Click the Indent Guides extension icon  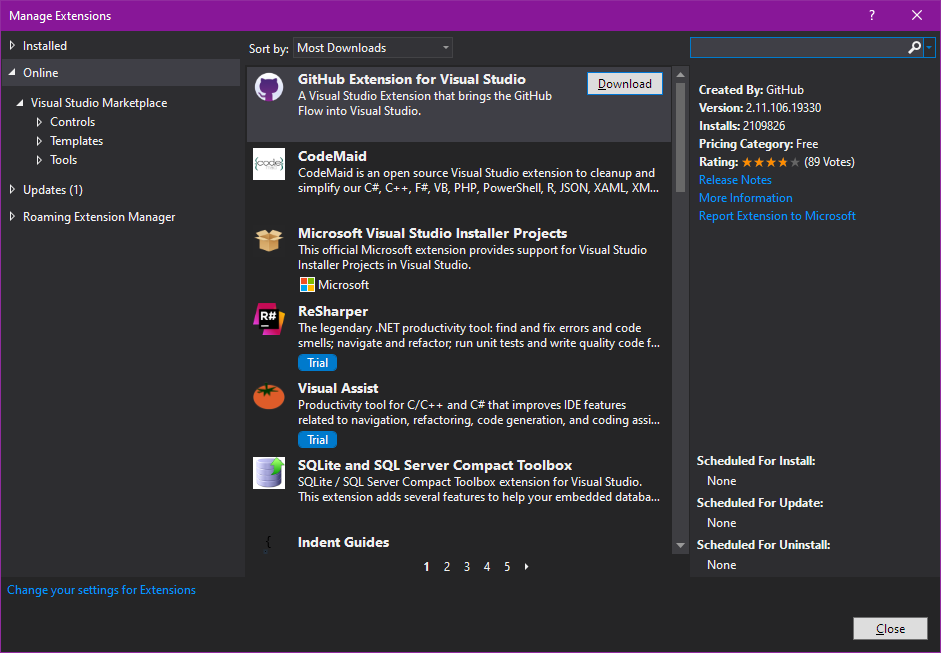click(x=269, y=543)
